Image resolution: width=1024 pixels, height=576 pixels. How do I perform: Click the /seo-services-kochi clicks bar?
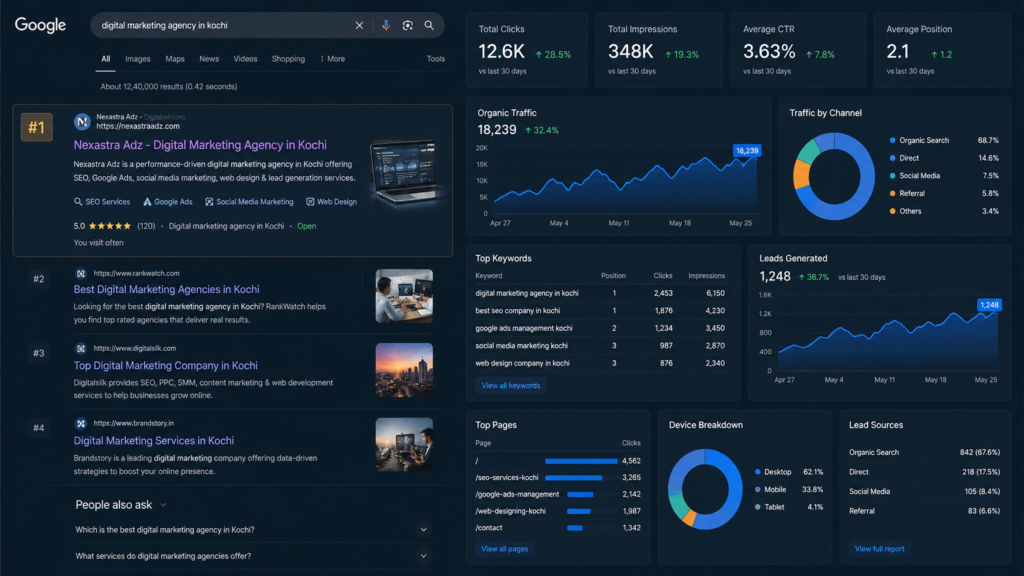click(x=573, y=478)
